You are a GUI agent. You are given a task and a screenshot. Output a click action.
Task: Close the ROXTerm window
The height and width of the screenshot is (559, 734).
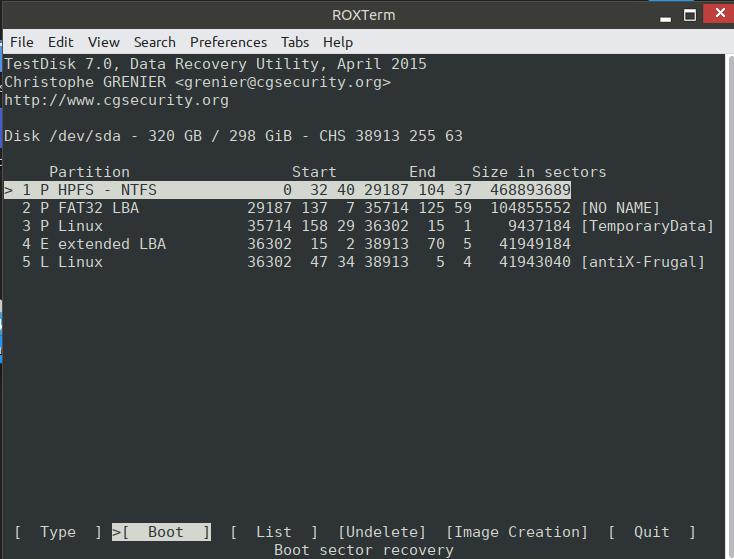click(x=719, y=13)
